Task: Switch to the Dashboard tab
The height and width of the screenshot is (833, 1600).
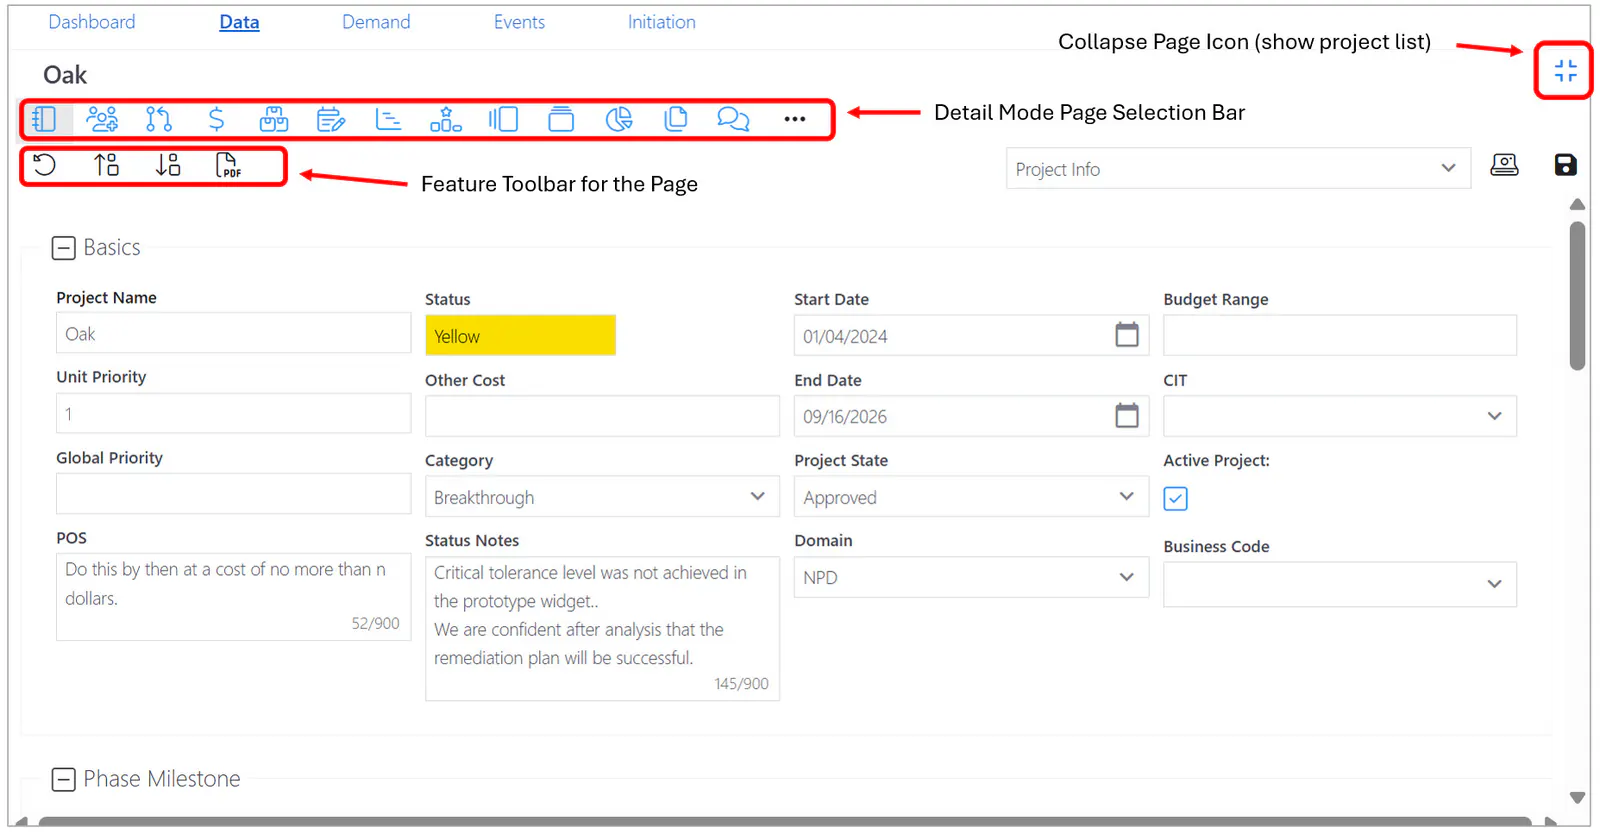Action: [92, 22]
